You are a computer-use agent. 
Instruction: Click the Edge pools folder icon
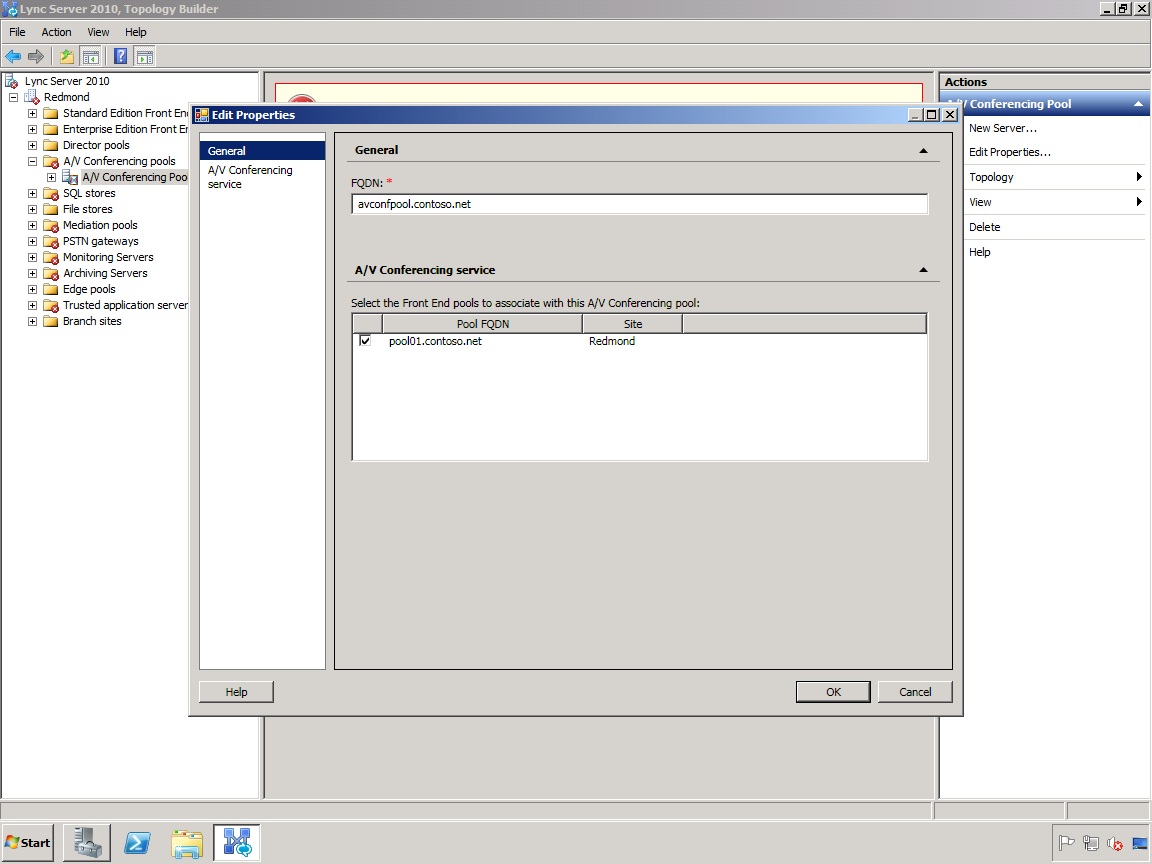pos(51,289)
